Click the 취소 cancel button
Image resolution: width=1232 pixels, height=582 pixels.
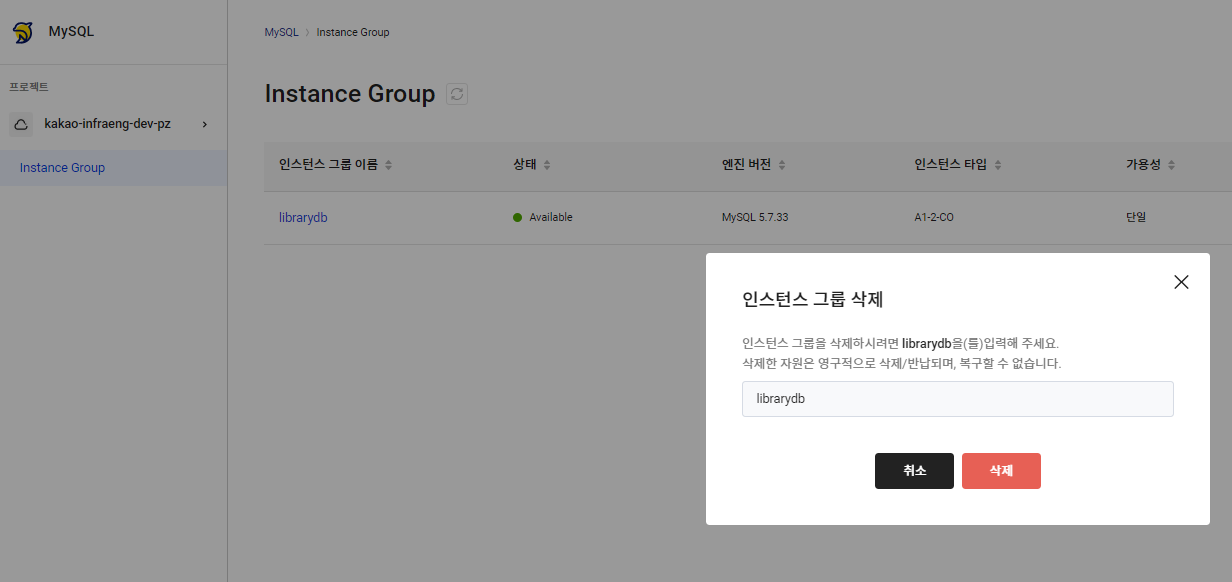pyautogui.click(x=914, y=471)
